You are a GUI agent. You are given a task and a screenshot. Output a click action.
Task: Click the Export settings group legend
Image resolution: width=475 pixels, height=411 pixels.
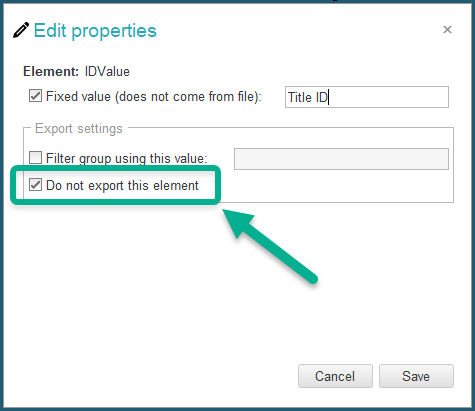[x=79, y=129]
